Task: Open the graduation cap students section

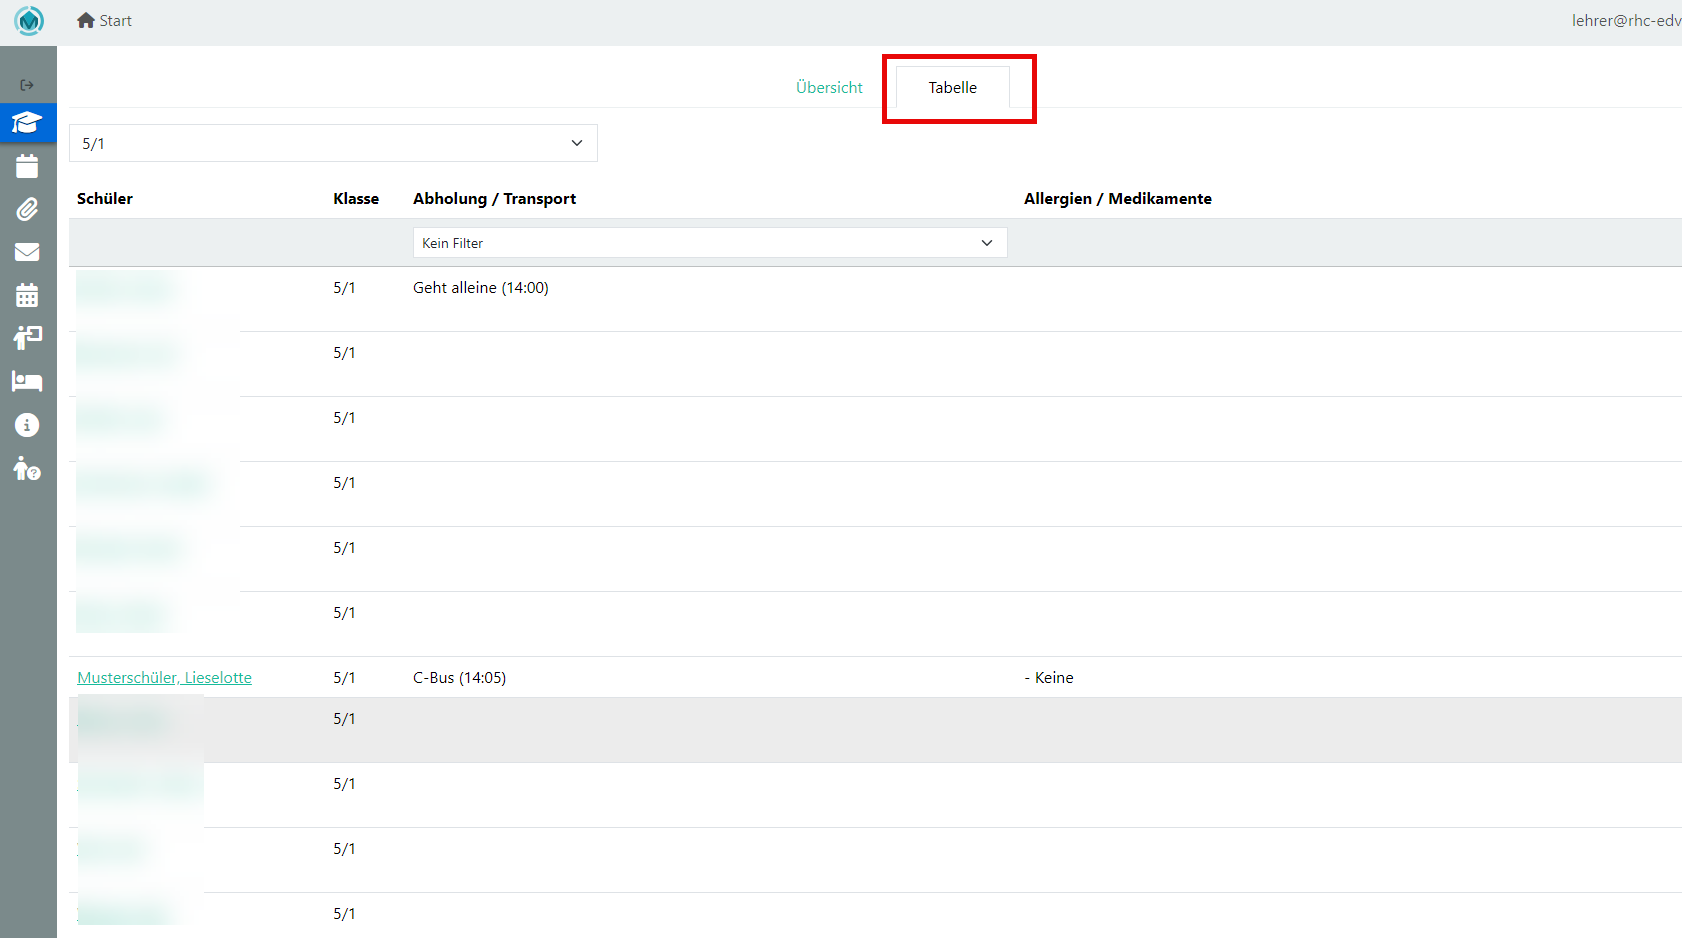Action: 27,123
